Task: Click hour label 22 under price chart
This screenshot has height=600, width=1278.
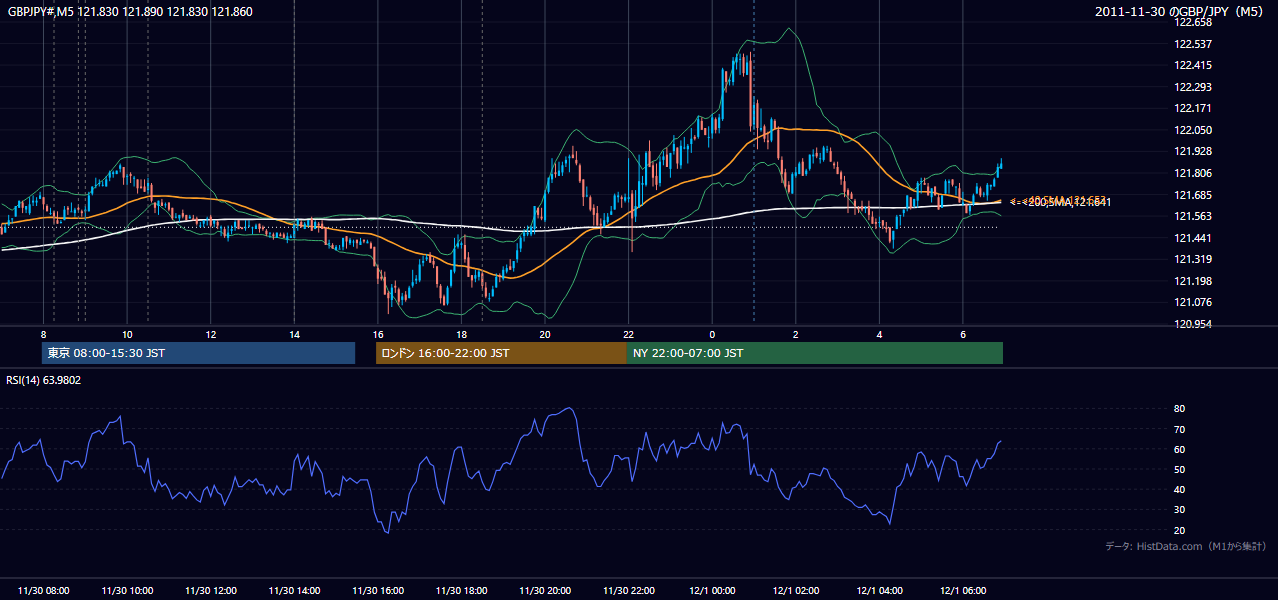Action: [628, 334]
